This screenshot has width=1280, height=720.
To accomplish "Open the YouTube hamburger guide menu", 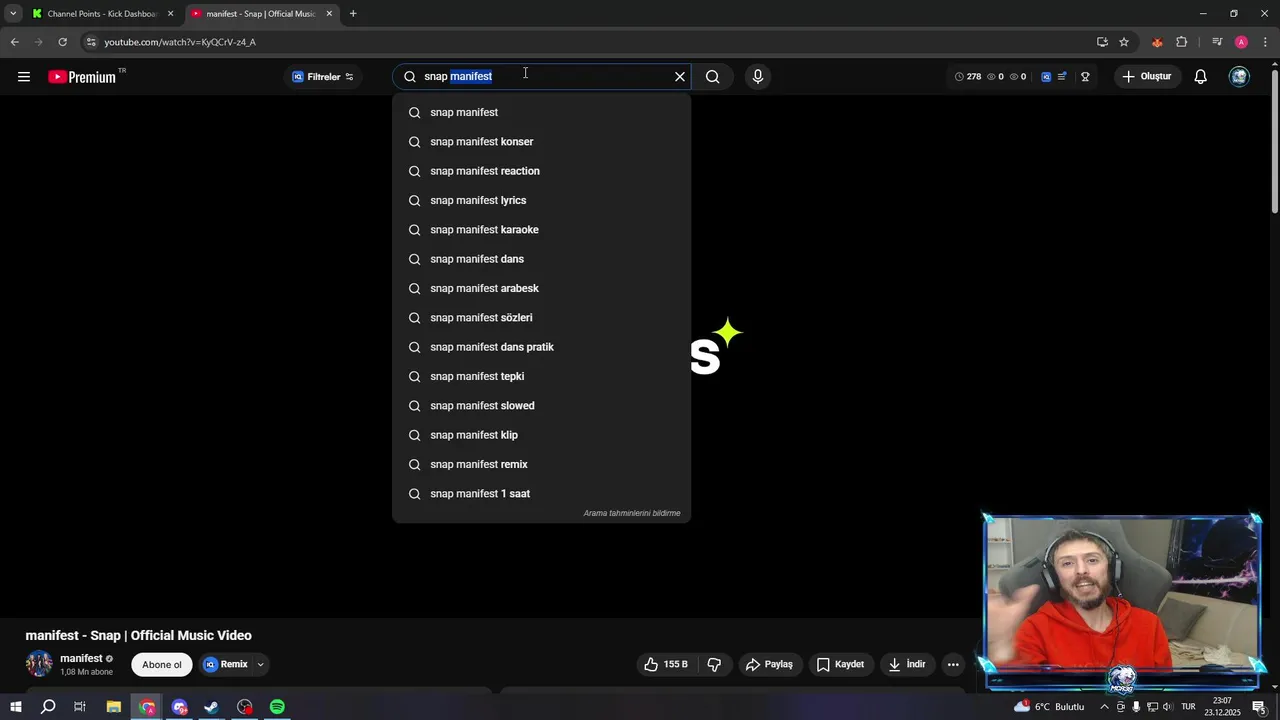I will click(24, 77).
